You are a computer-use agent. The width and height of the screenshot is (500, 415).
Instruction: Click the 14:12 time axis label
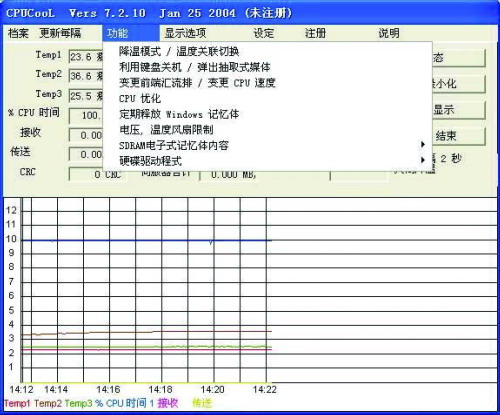point(21,389)
